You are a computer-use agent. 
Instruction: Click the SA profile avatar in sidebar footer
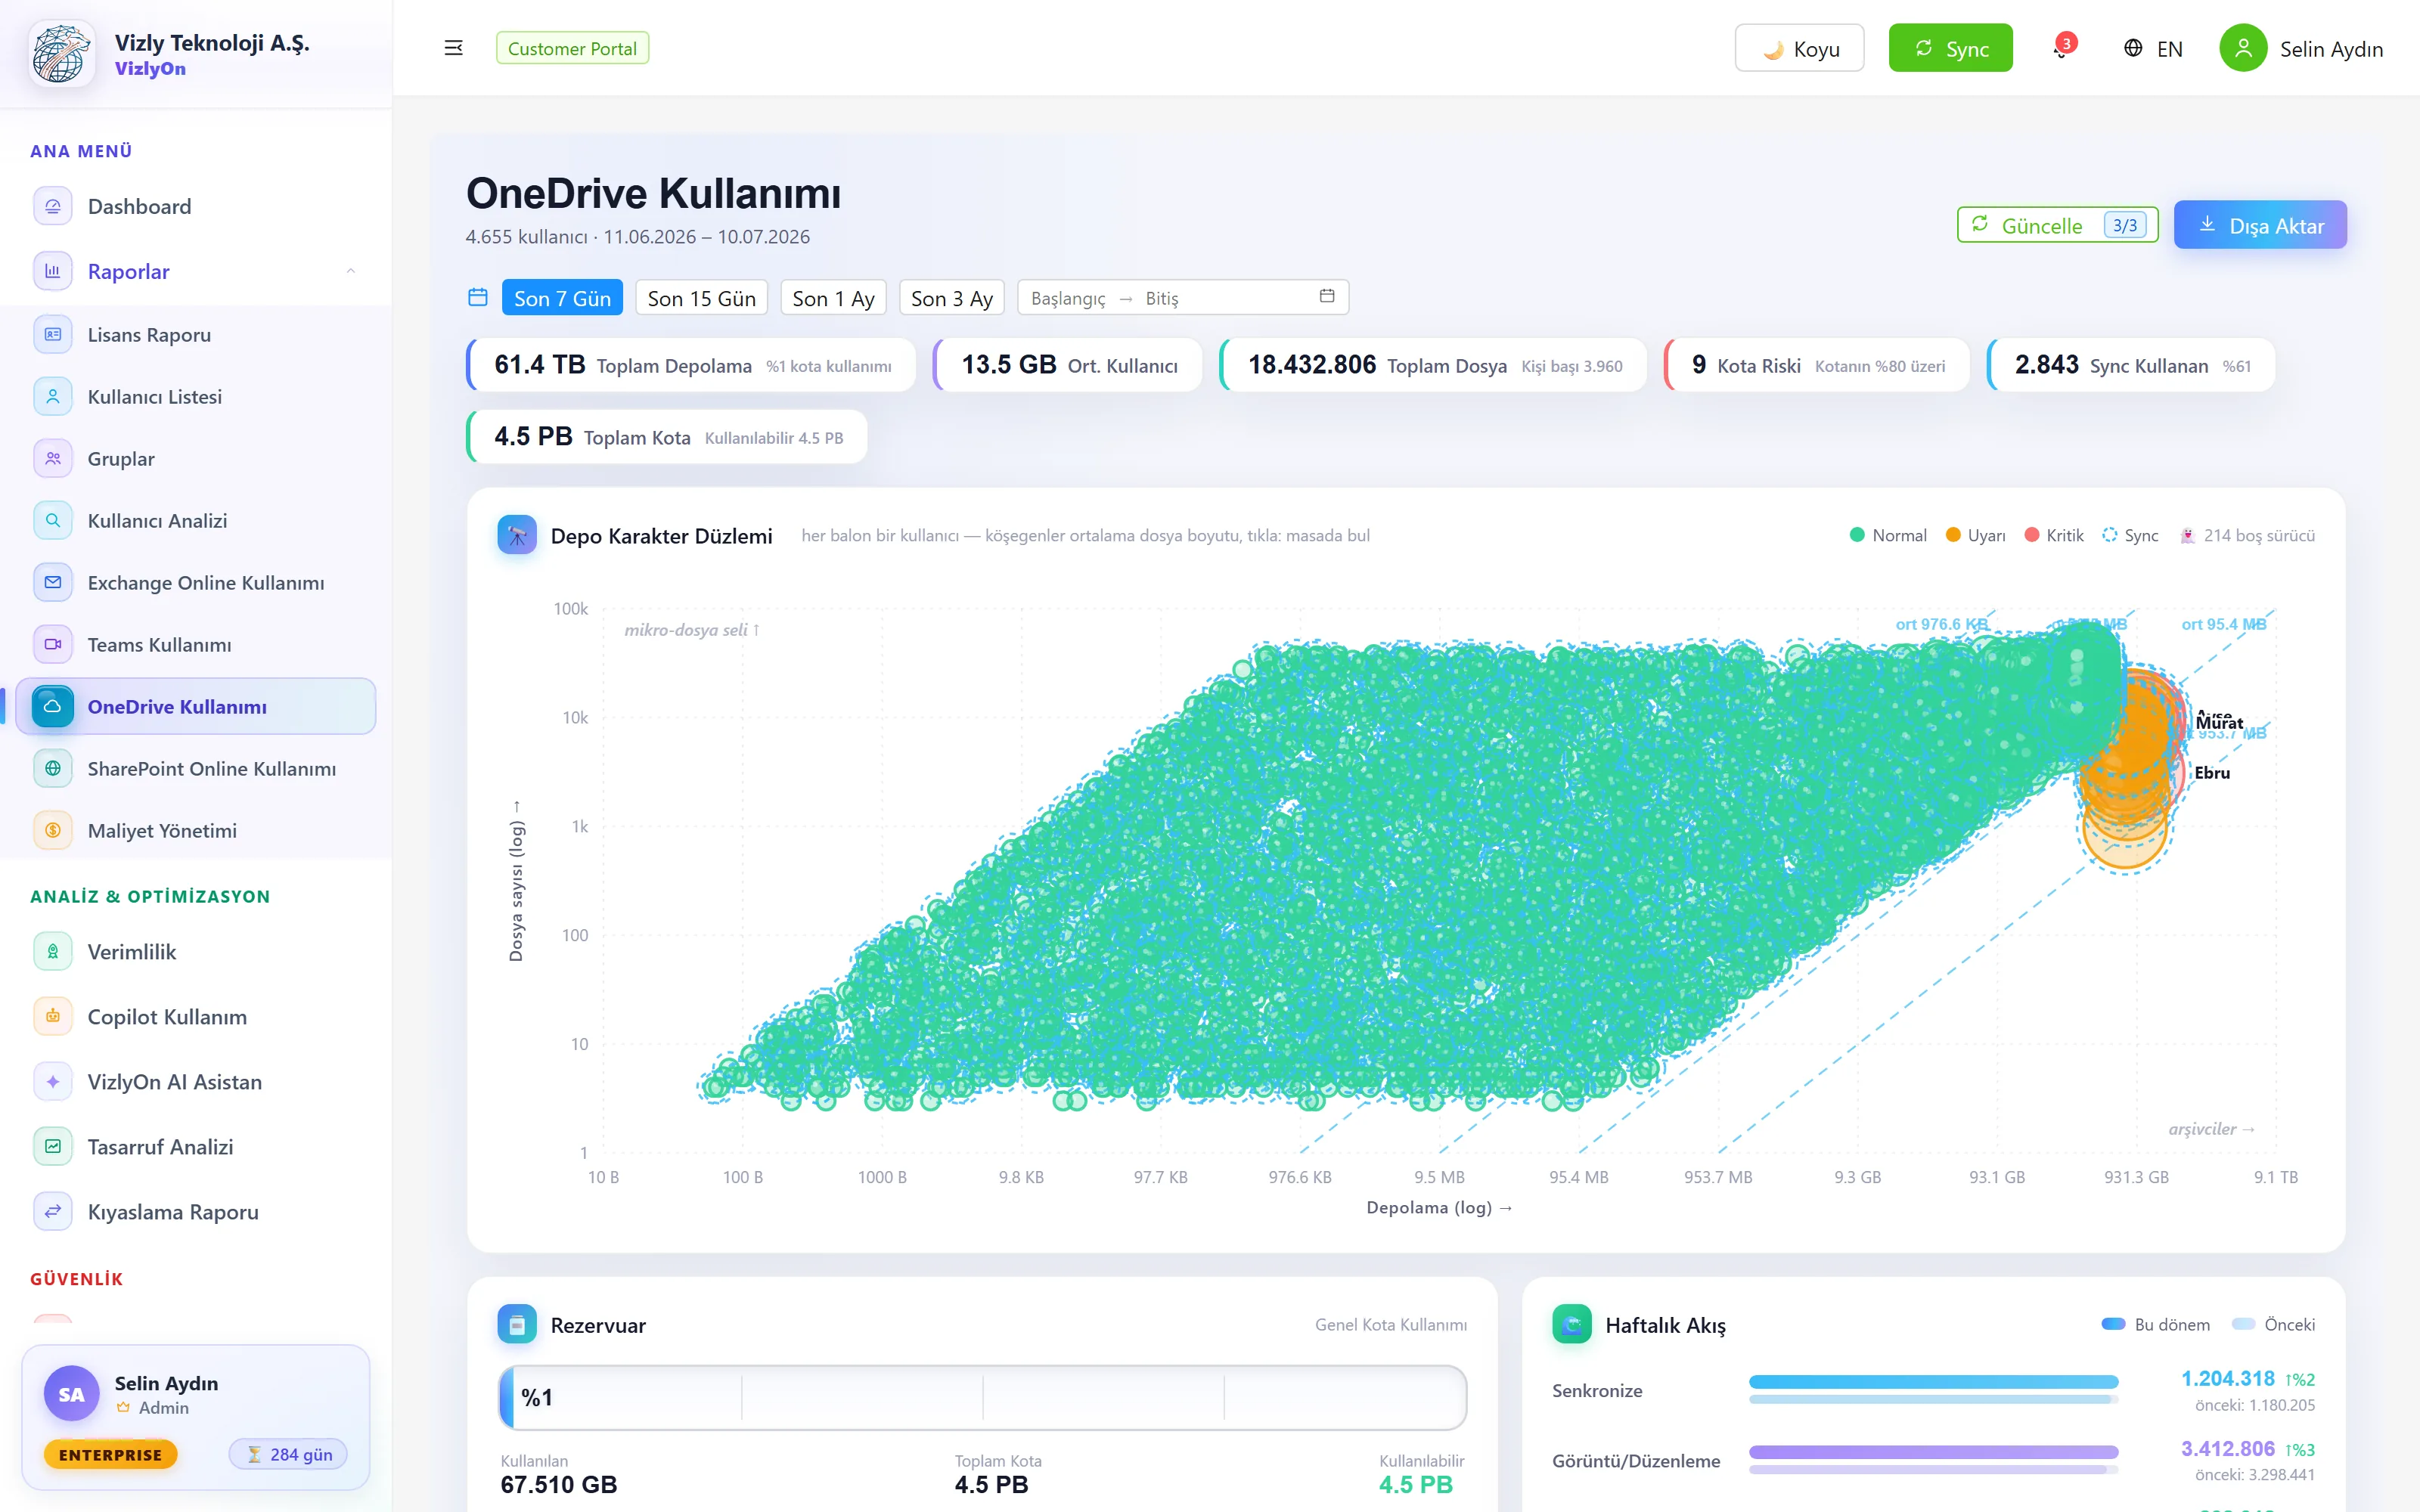(x=71, y=1394)
